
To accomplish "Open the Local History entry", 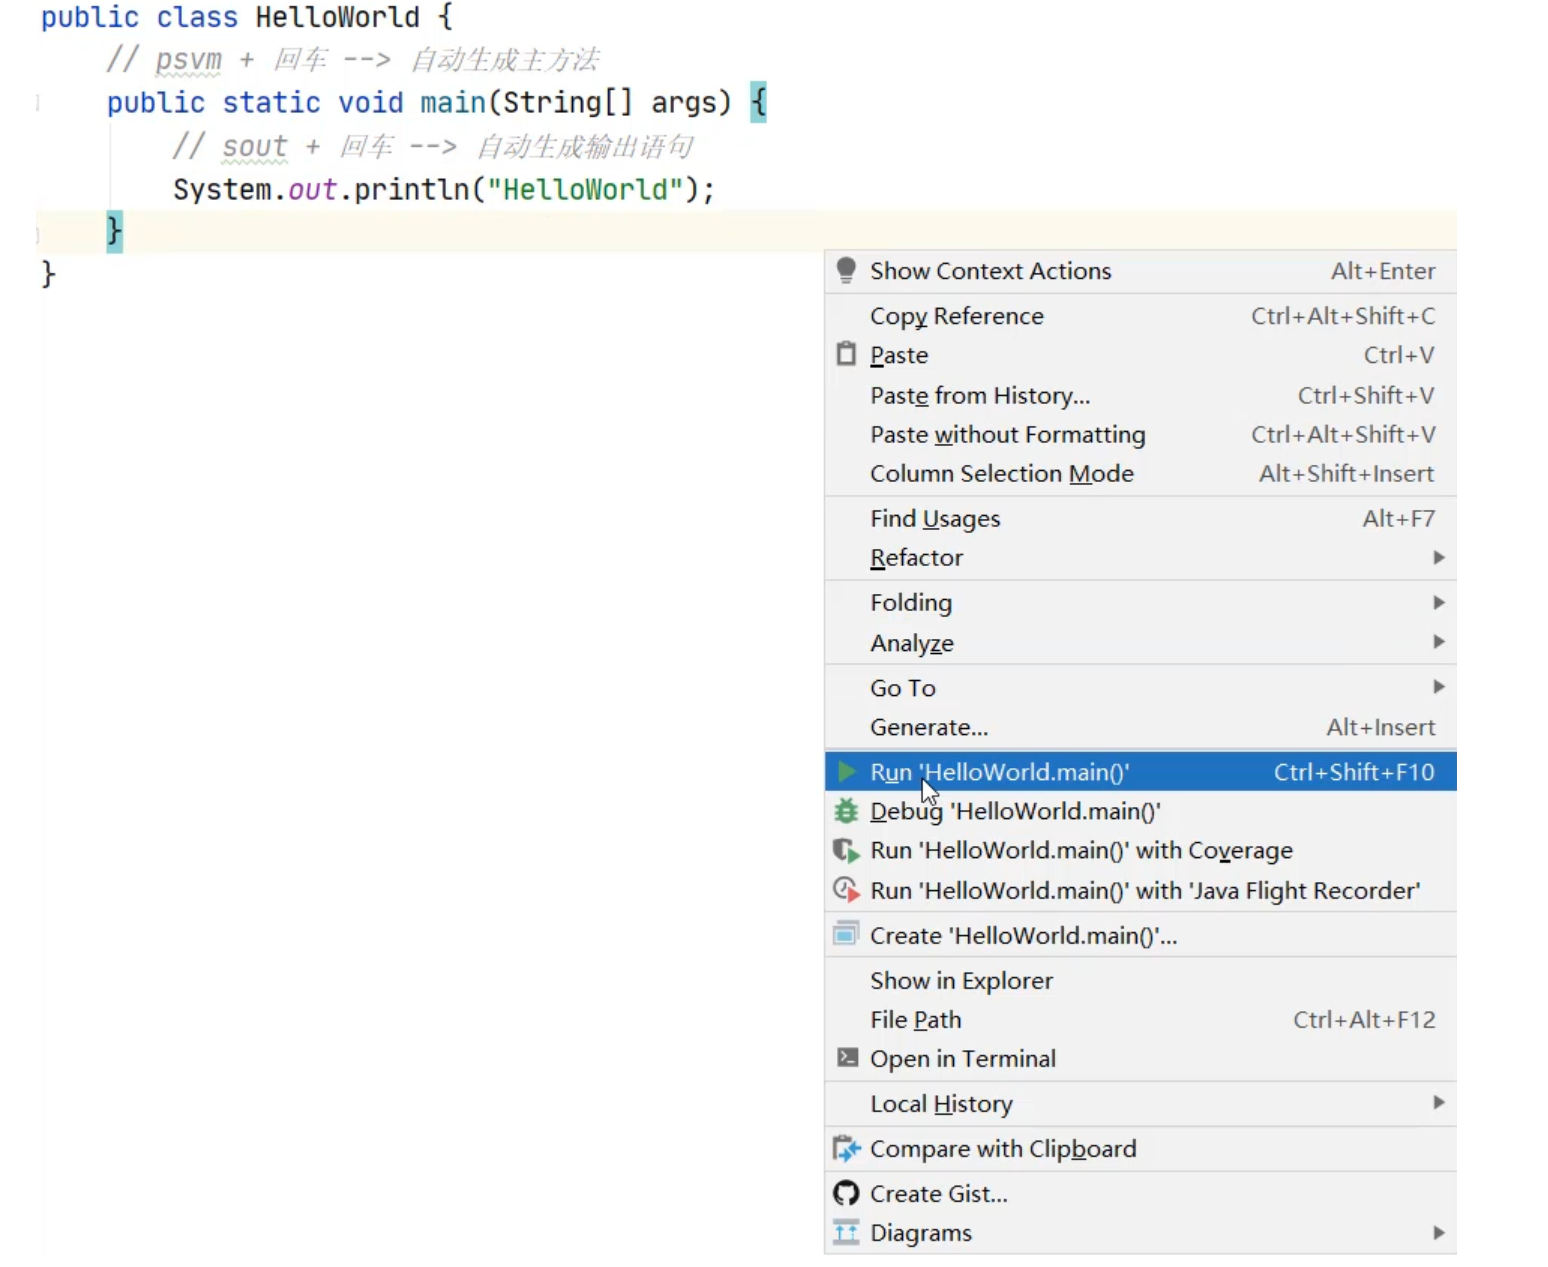I will point(1140,1103).
